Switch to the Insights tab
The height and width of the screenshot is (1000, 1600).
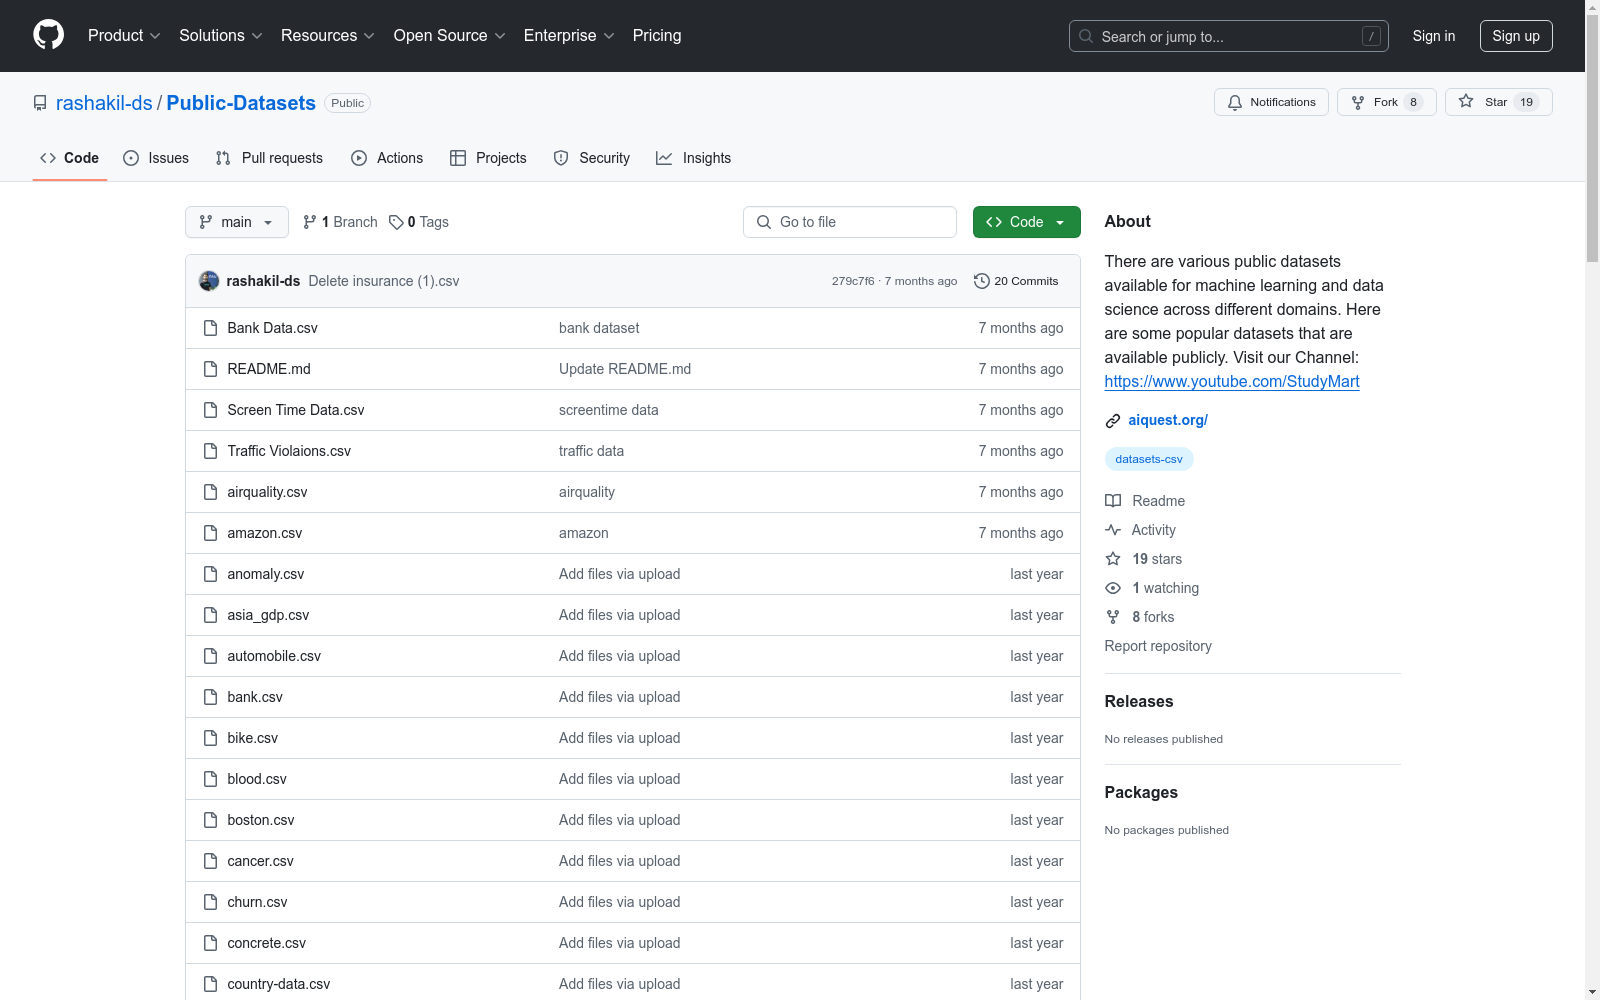point(694,158)
